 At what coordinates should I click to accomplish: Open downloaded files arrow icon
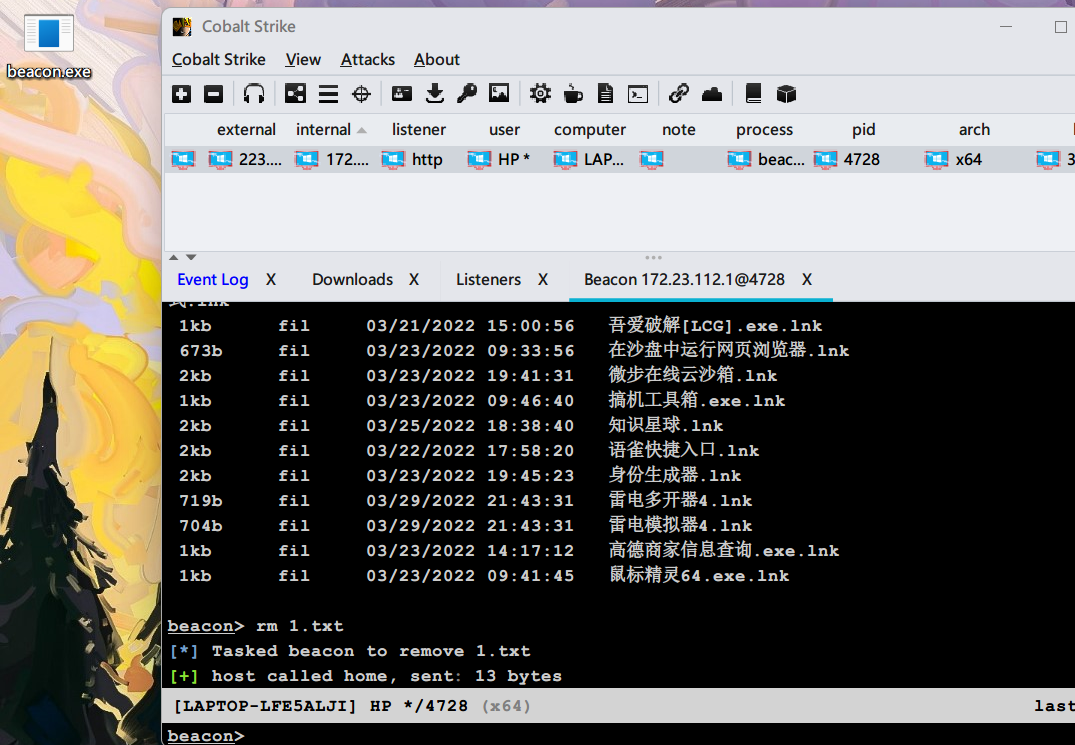coord(435,94)
